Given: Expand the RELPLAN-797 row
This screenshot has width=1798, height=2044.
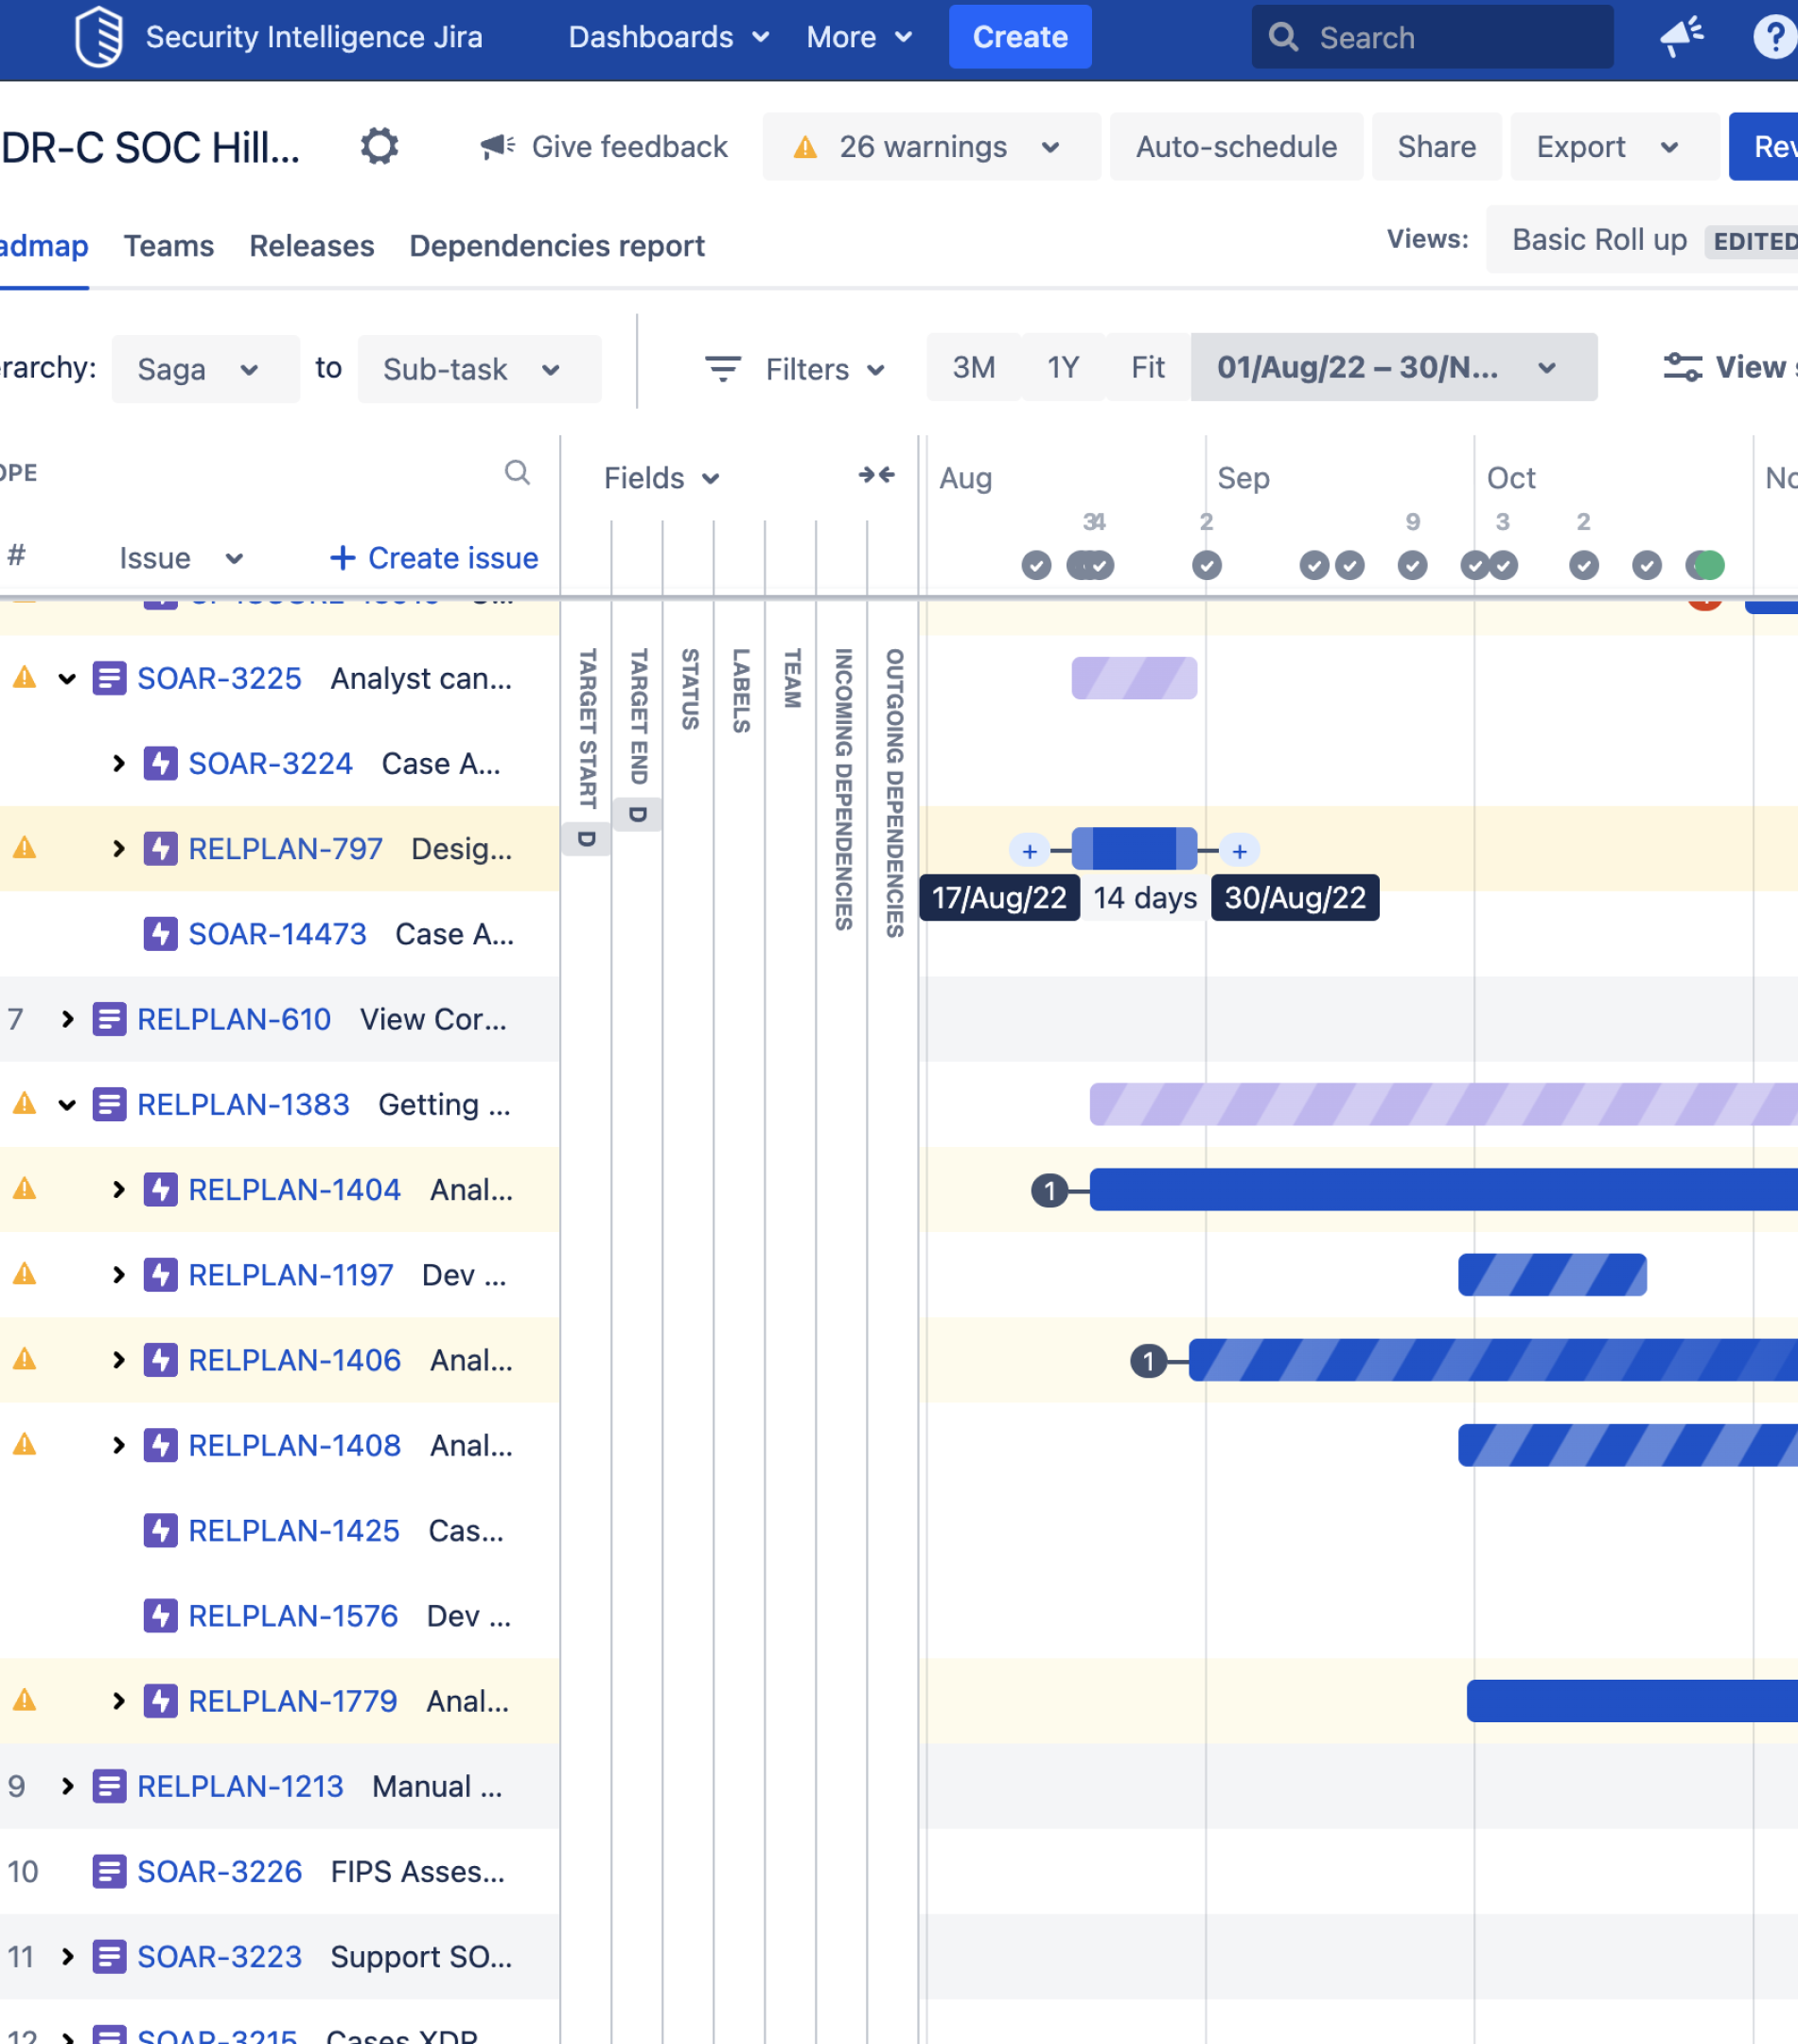Looking at the screenshot, I should pos(119,849).
